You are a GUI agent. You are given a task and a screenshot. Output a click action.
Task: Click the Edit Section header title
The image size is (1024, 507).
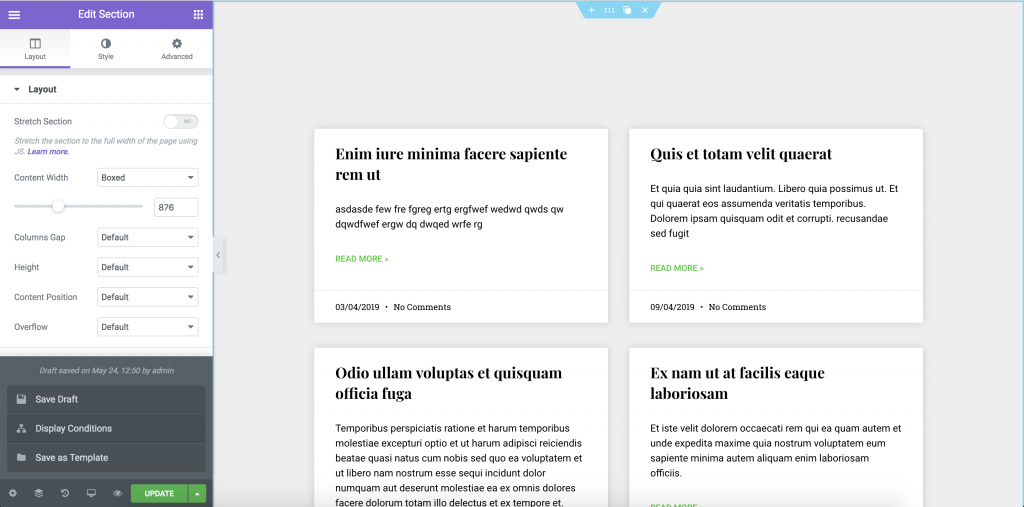106,14
